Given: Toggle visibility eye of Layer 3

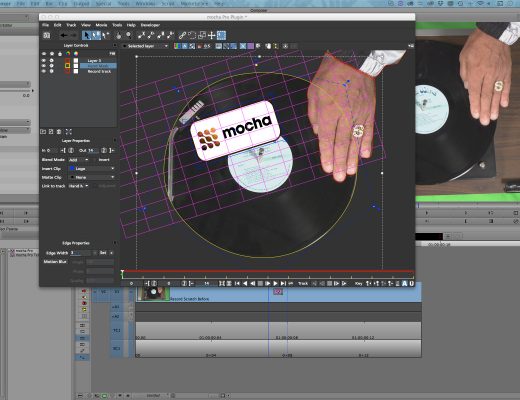Looking at the screenshot, I should (x=44, y=60).
